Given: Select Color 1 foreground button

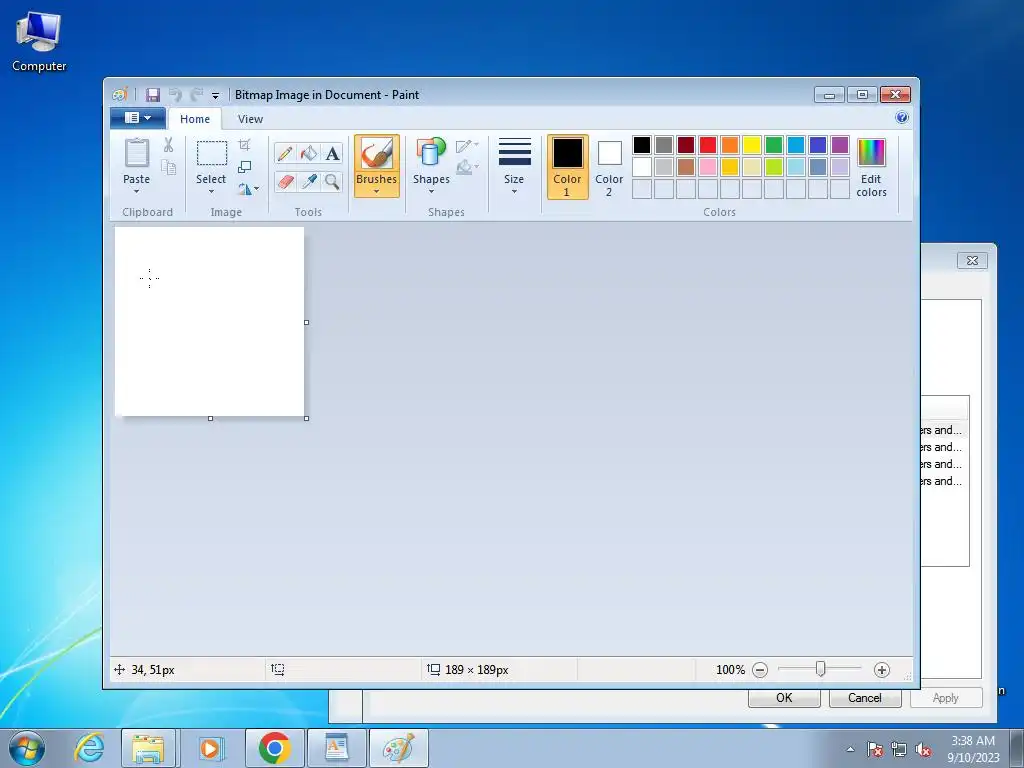Looking at the screenshot, I should coord(568,167).
